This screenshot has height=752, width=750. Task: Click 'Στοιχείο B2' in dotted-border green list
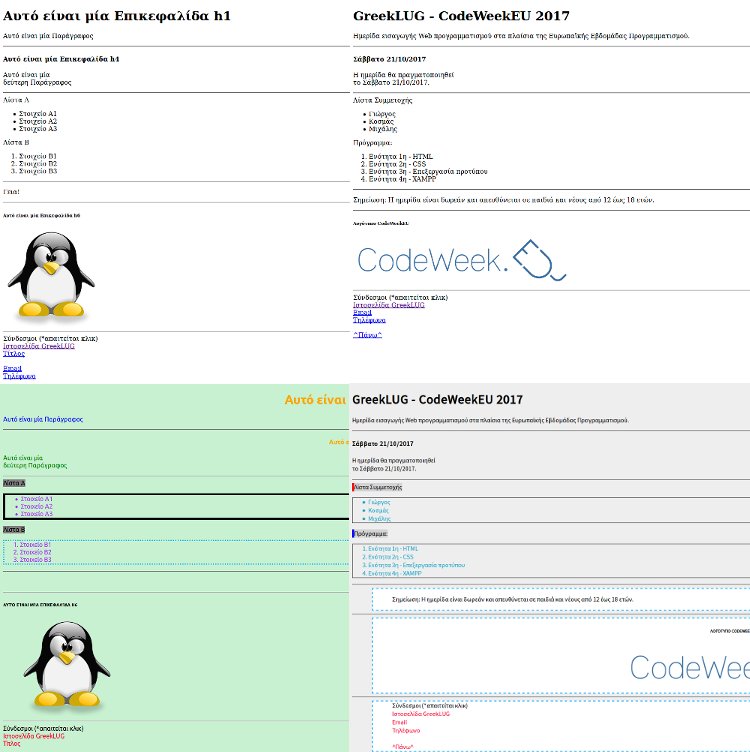click(35, 552)
